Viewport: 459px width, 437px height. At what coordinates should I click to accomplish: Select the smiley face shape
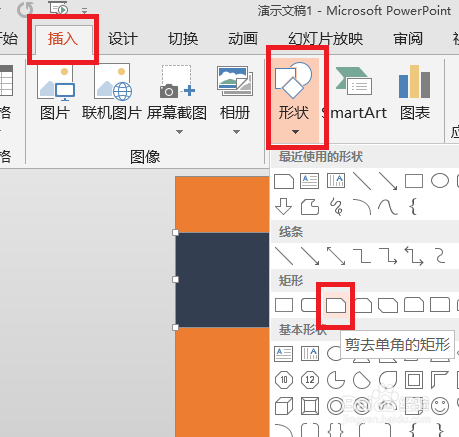(440, 406)
